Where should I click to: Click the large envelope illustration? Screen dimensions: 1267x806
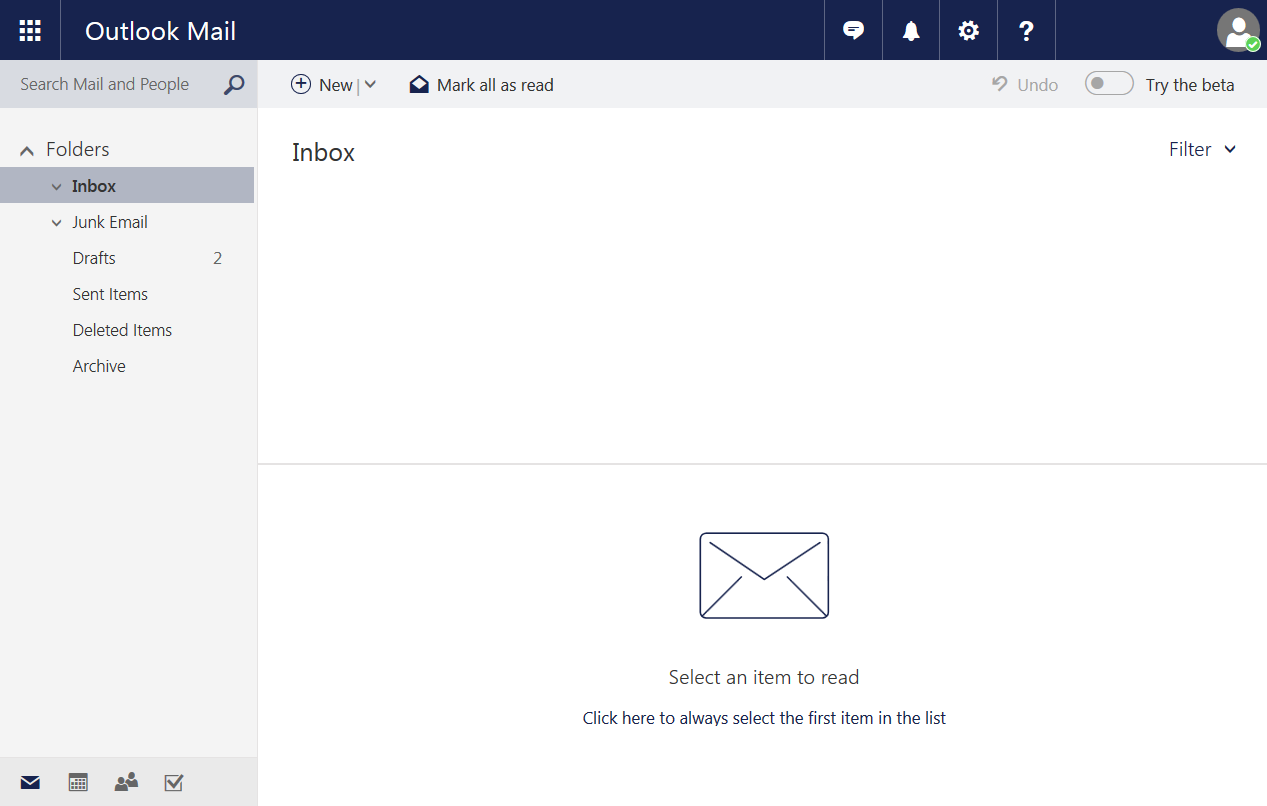click(x=764, y=575)
